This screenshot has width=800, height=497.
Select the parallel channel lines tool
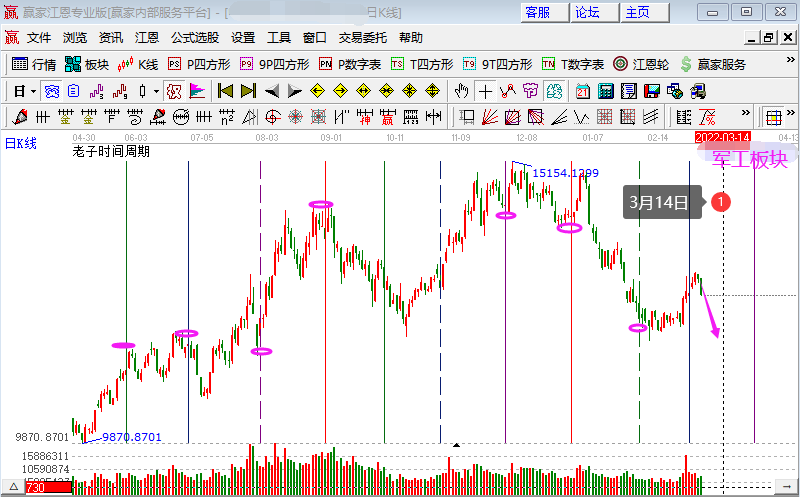click(x=651, y=117)
